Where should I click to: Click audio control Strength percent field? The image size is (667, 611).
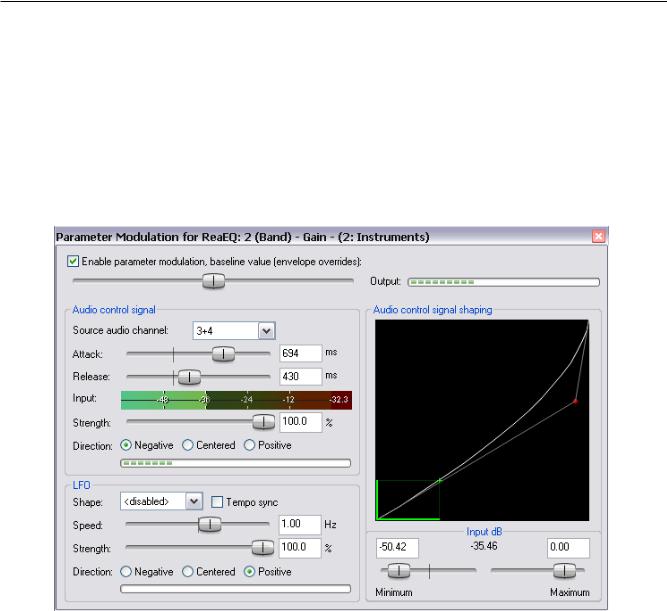tap(300, 422)
